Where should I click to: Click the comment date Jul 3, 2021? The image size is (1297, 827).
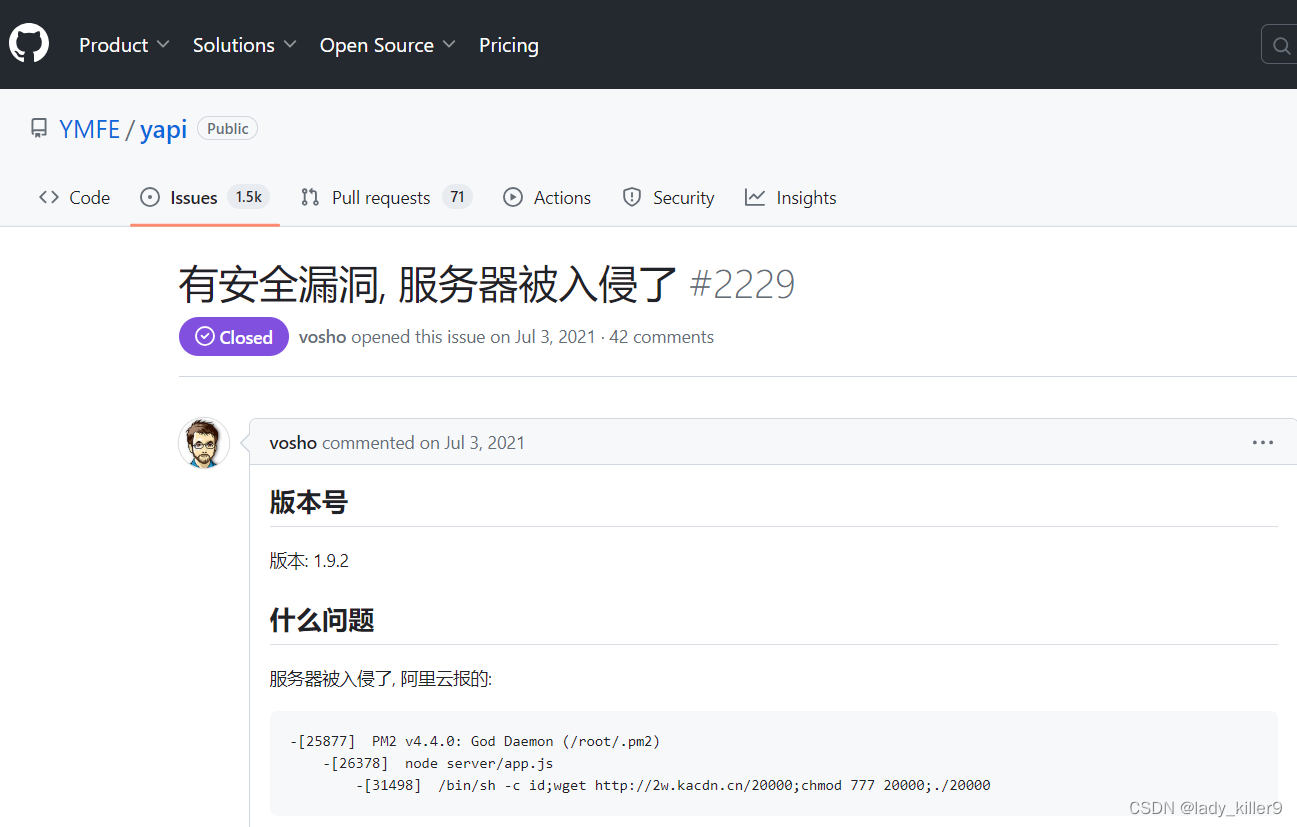(485, 442)
